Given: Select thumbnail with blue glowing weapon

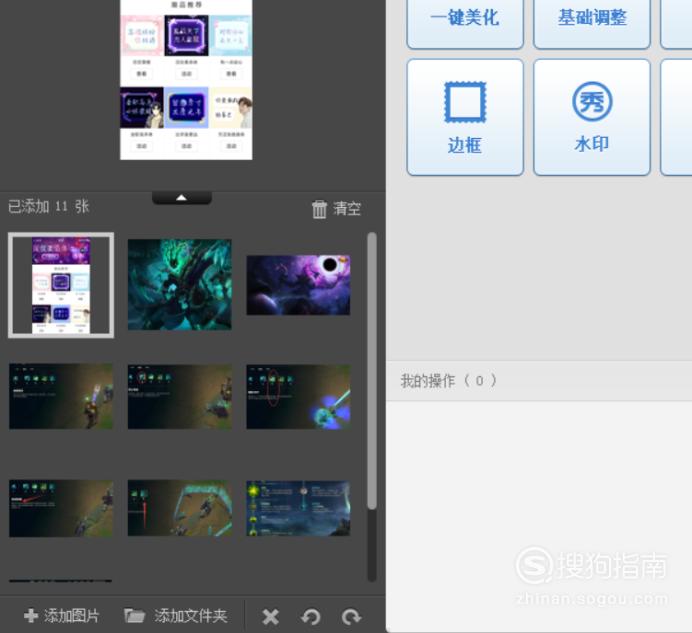Looking at the screenshot, I should (298, 396).
